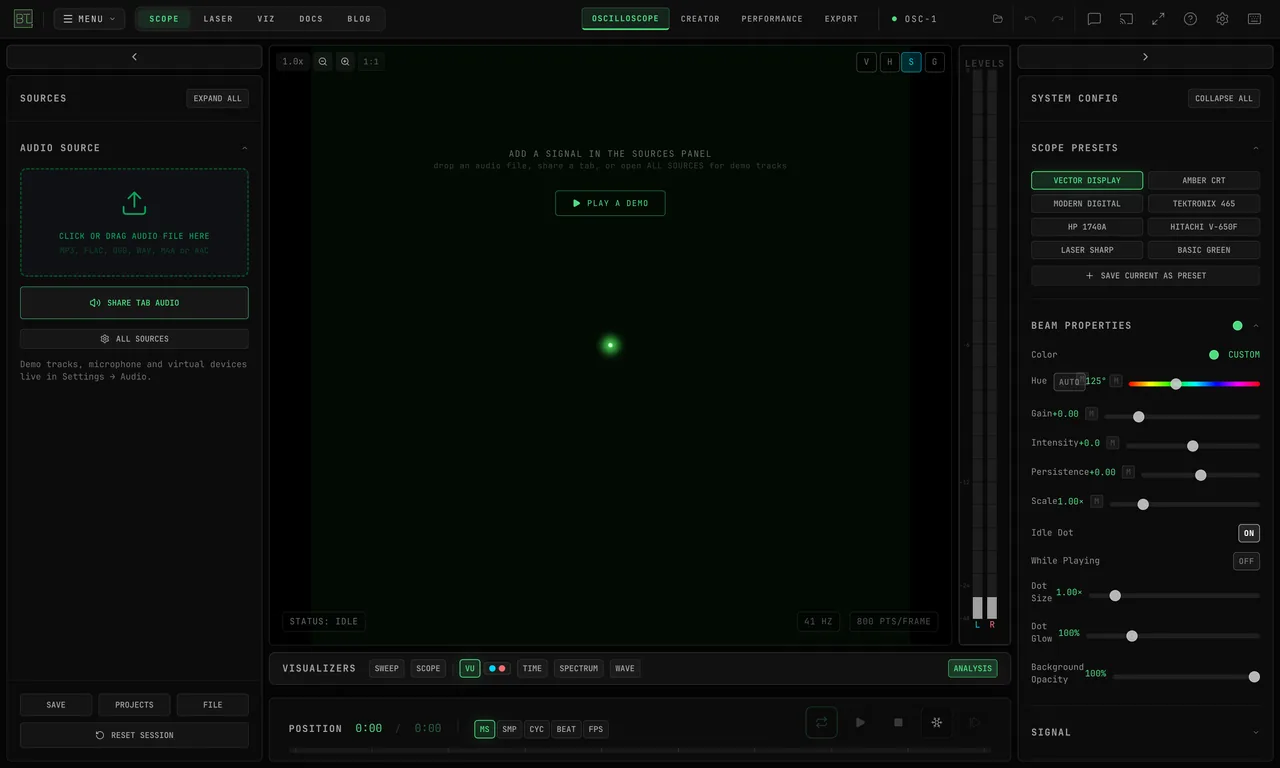Click the audio upload drop zone

(x=134, y=222)
